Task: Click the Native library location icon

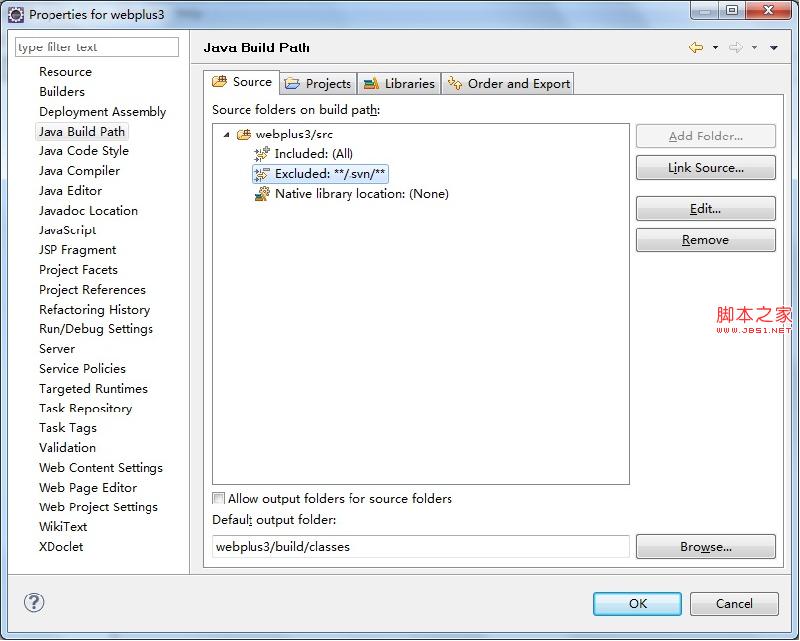Action: point(263,194)
